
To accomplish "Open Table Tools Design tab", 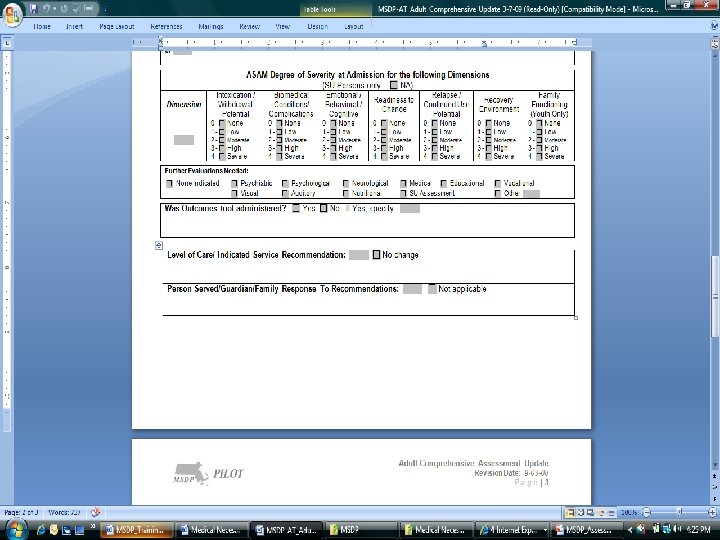I will (317, 27).
